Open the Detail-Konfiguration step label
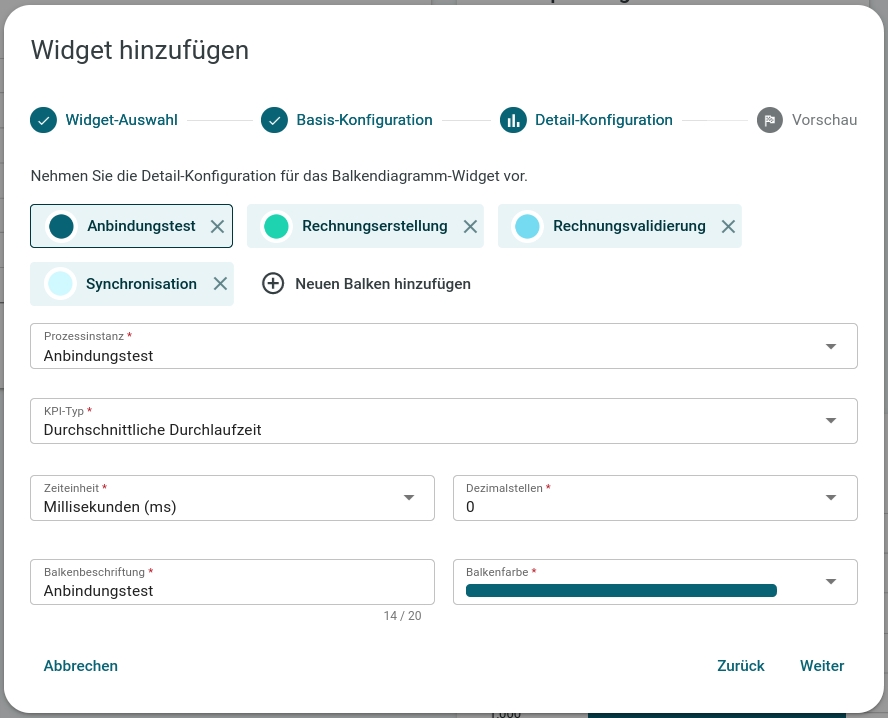 pos(604,120)
